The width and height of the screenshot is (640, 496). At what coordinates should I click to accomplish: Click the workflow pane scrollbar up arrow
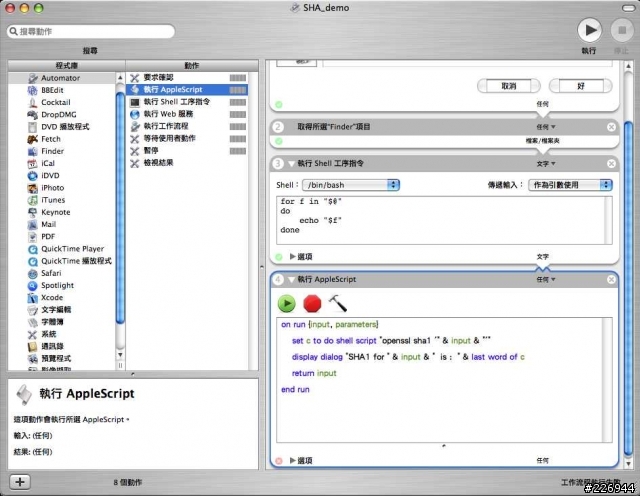click(x=628, y=66)
